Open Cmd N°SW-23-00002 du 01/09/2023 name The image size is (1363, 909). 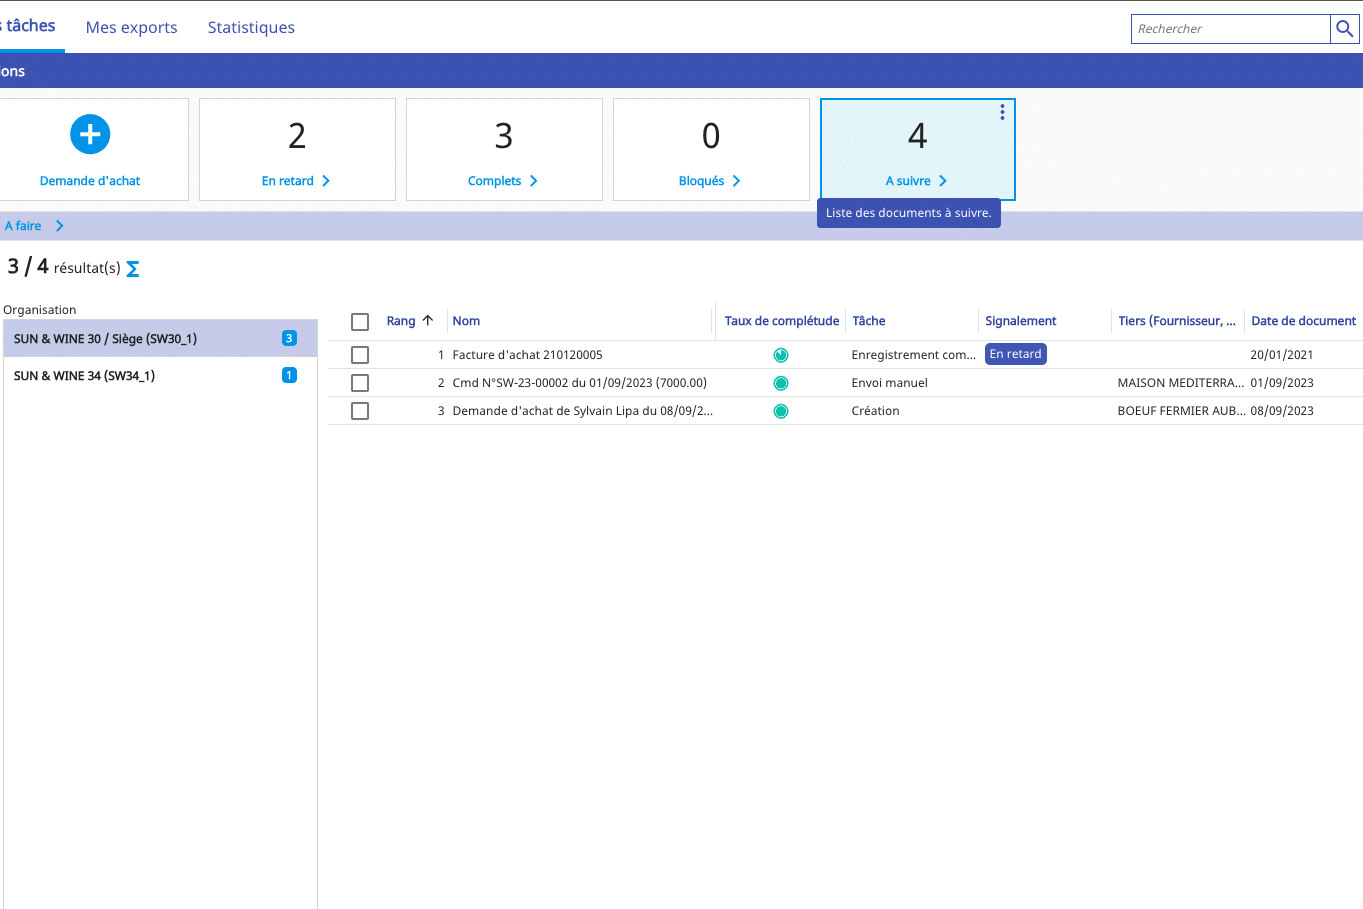580,383
